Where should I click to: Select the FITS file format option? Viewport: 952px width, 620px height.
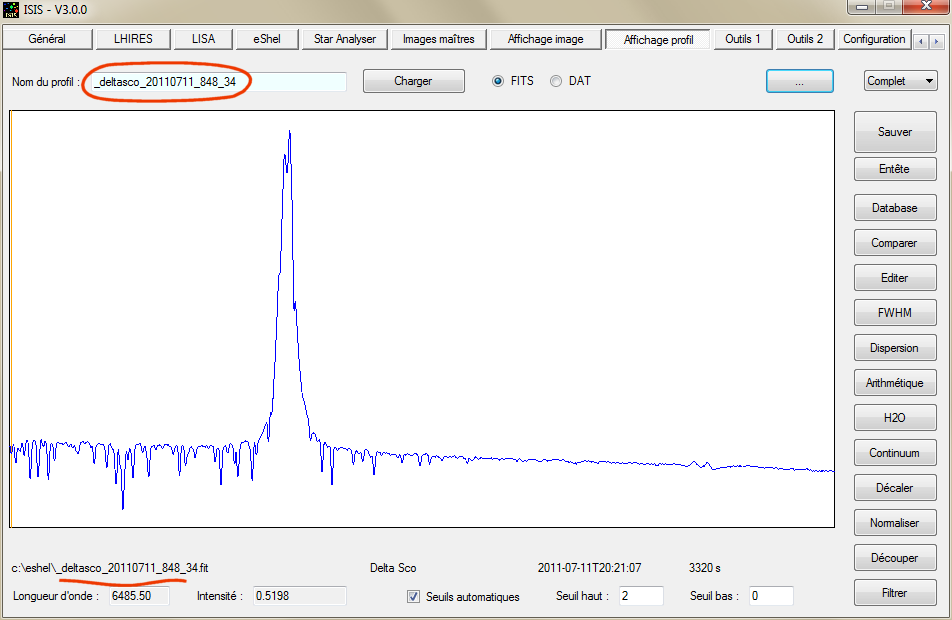point(499,81)
